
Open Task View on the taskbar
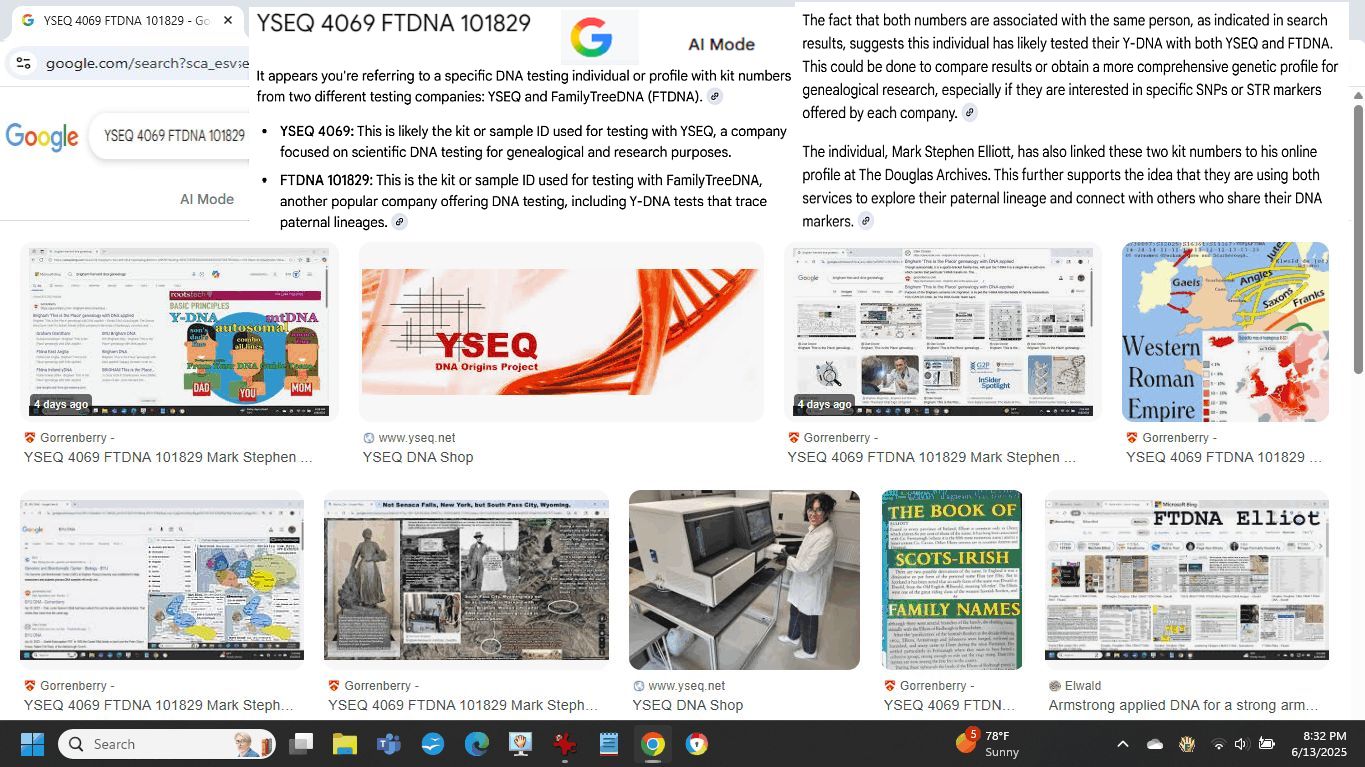(x=300, y=744)
